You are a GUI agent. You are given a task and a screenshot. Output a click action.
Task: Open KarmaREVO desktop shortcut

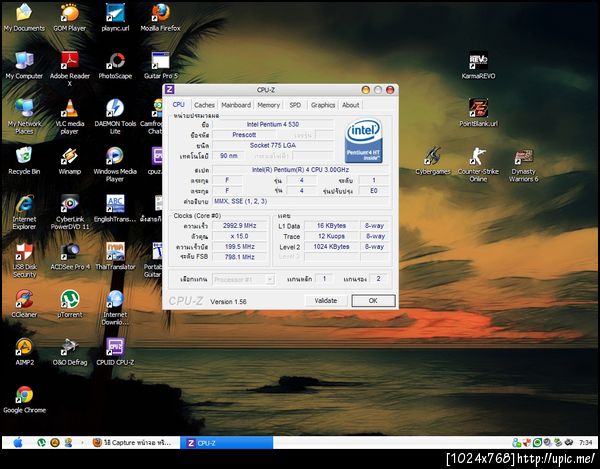(x=478, y=65)
